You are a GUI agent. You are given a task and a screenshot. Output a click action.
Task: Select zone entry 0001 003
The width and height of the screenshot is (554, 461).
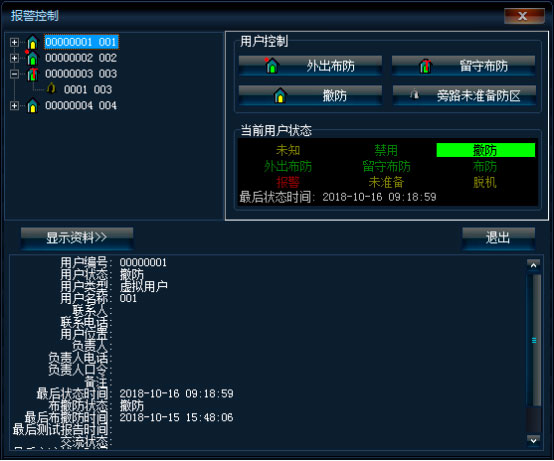point(88,89)
